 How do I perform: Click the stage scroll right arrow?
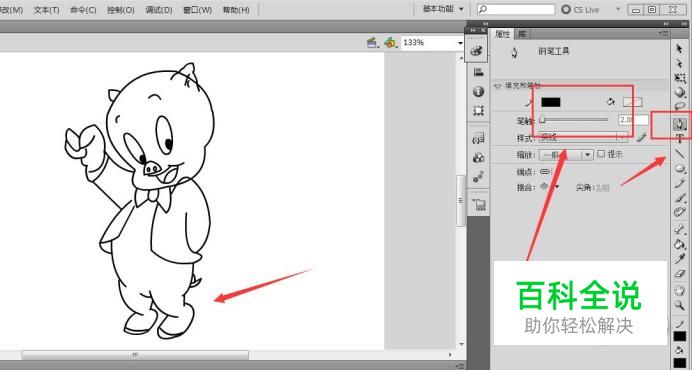(x=451, y=355)
